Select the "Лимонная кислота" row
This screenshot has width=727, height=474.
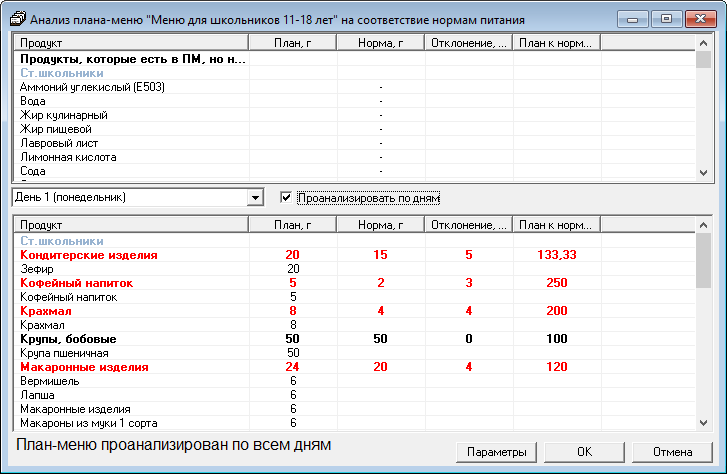[68, 157]
